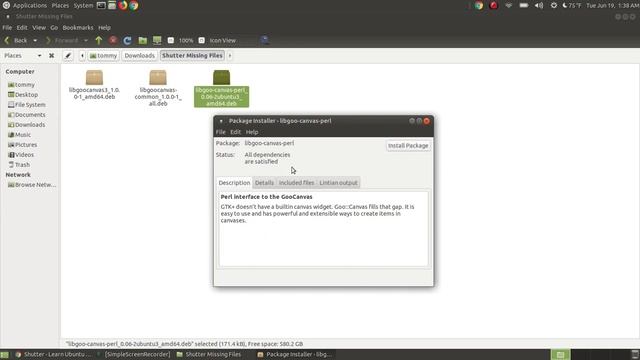This screenshot has height=360, width=640.
Task: Click the Computer toolbar icon
Action: (157, 40)
